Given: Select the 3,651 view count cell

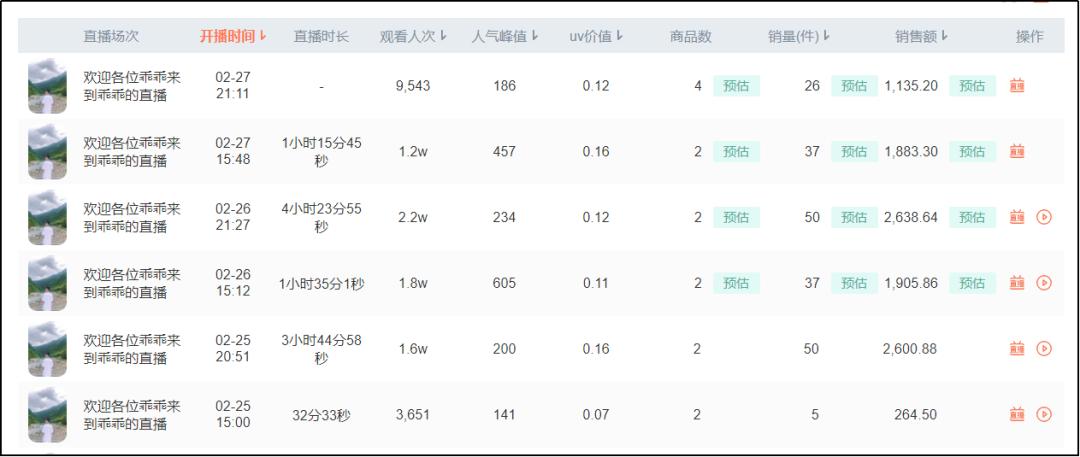Looking at the screenshot, I should (413, 414).
